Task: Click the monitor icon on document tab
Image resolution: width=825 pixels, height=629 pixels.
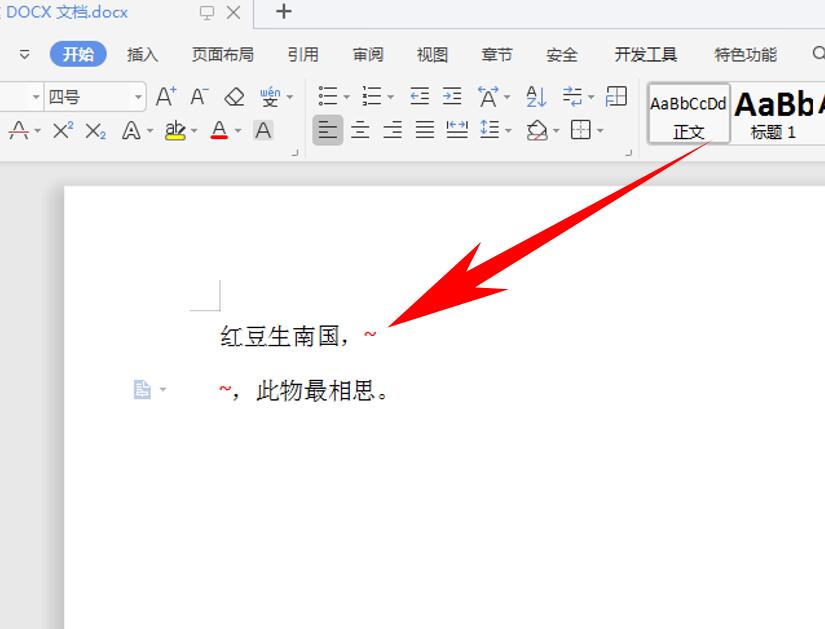Action: [x=207, y=13]
